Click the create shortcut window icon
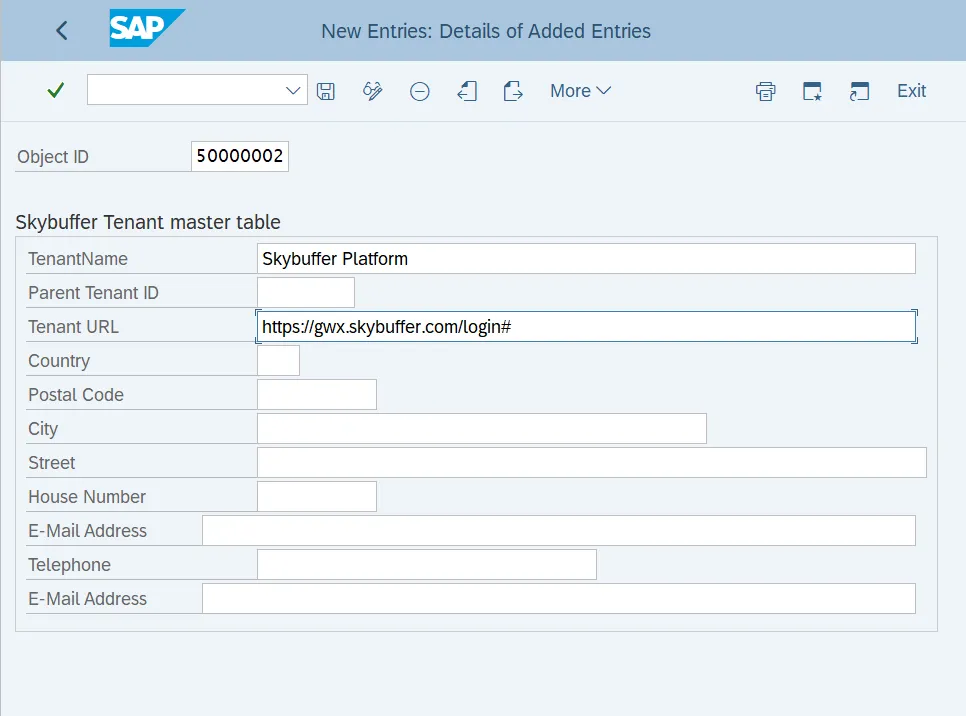 click(x=859, y=91)
